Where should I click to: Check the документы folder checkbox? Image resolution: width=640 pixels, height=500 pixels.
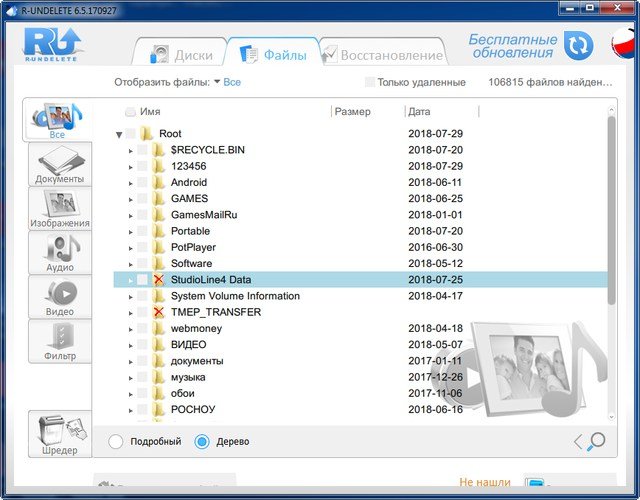click(x=142, y=360)
